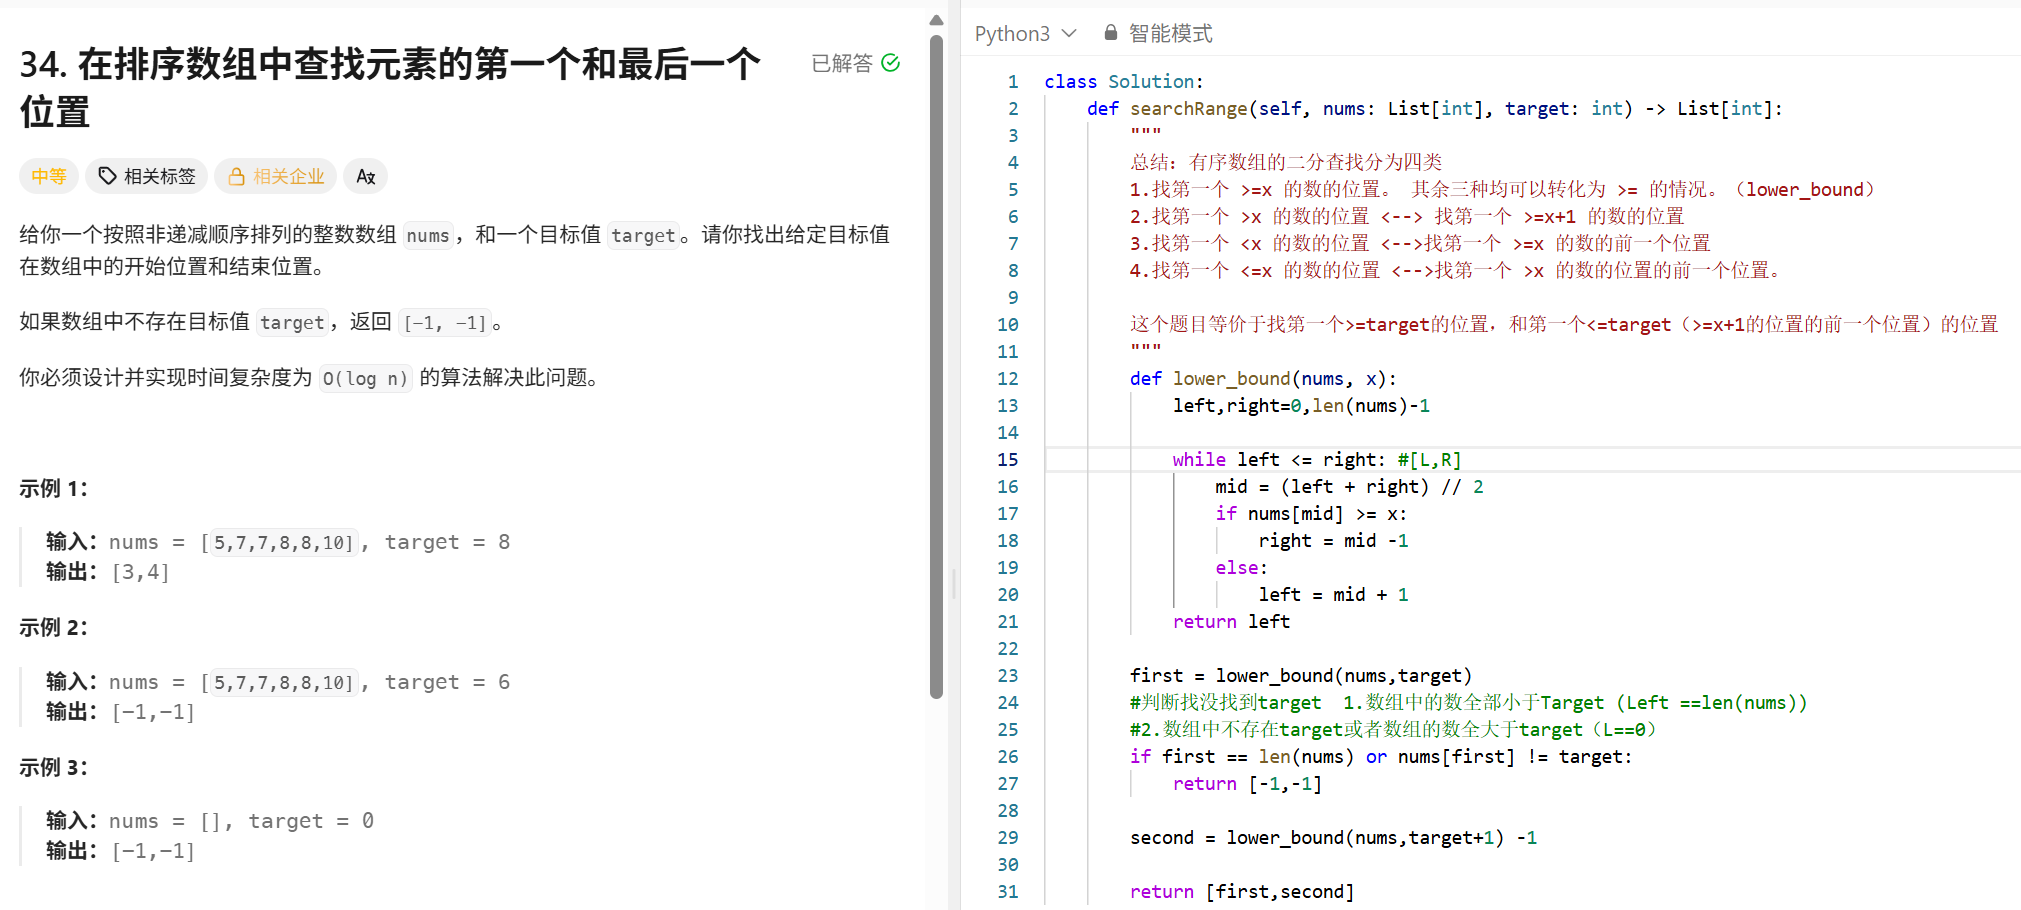Click the lock icon in 相关企业
The height and width of the screenshot is (910, 2021).
tap(237, 176)
